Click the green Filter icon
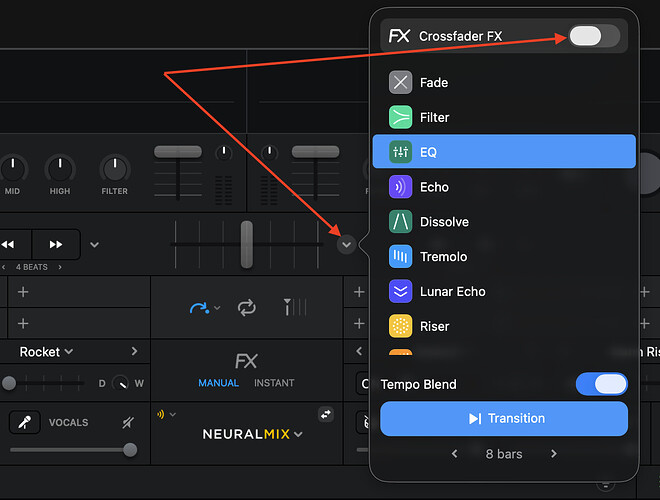Image resolution: width=660 pixels, height=500 pixels. pyautogui.click(x=400, y=117)
